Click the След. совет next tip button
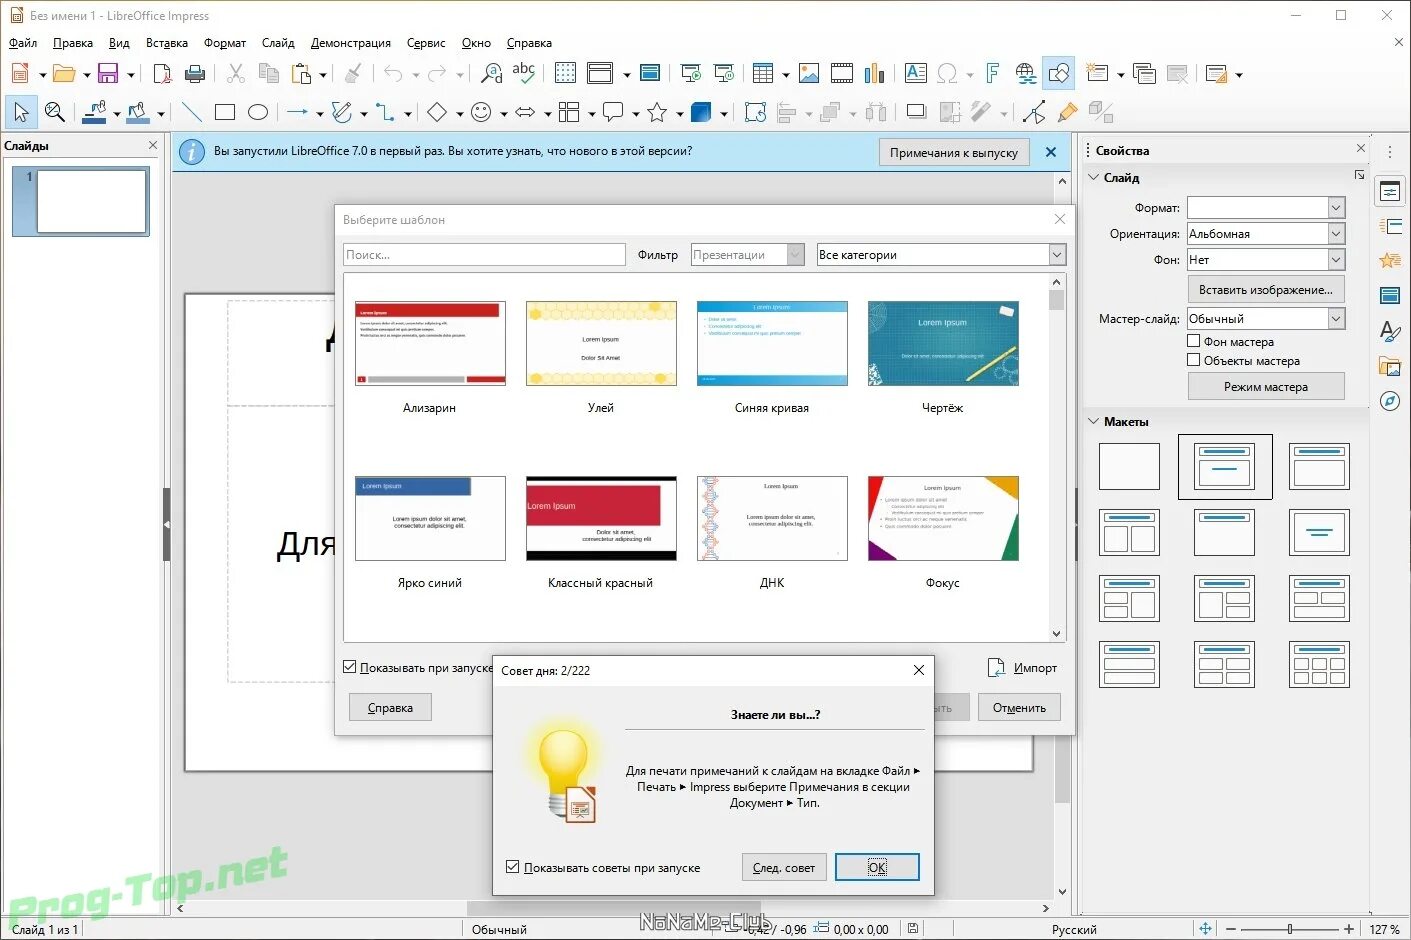Screen dimensions: 1411x940 point(784,867)
